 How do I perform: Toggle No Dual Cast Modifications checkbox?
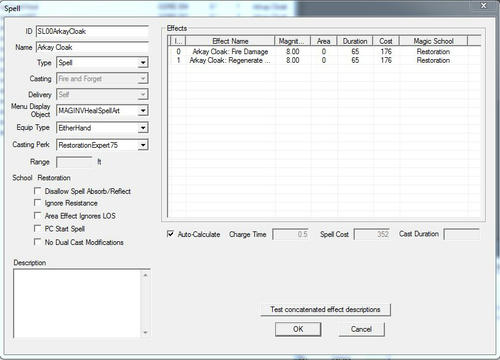(37, 242)
